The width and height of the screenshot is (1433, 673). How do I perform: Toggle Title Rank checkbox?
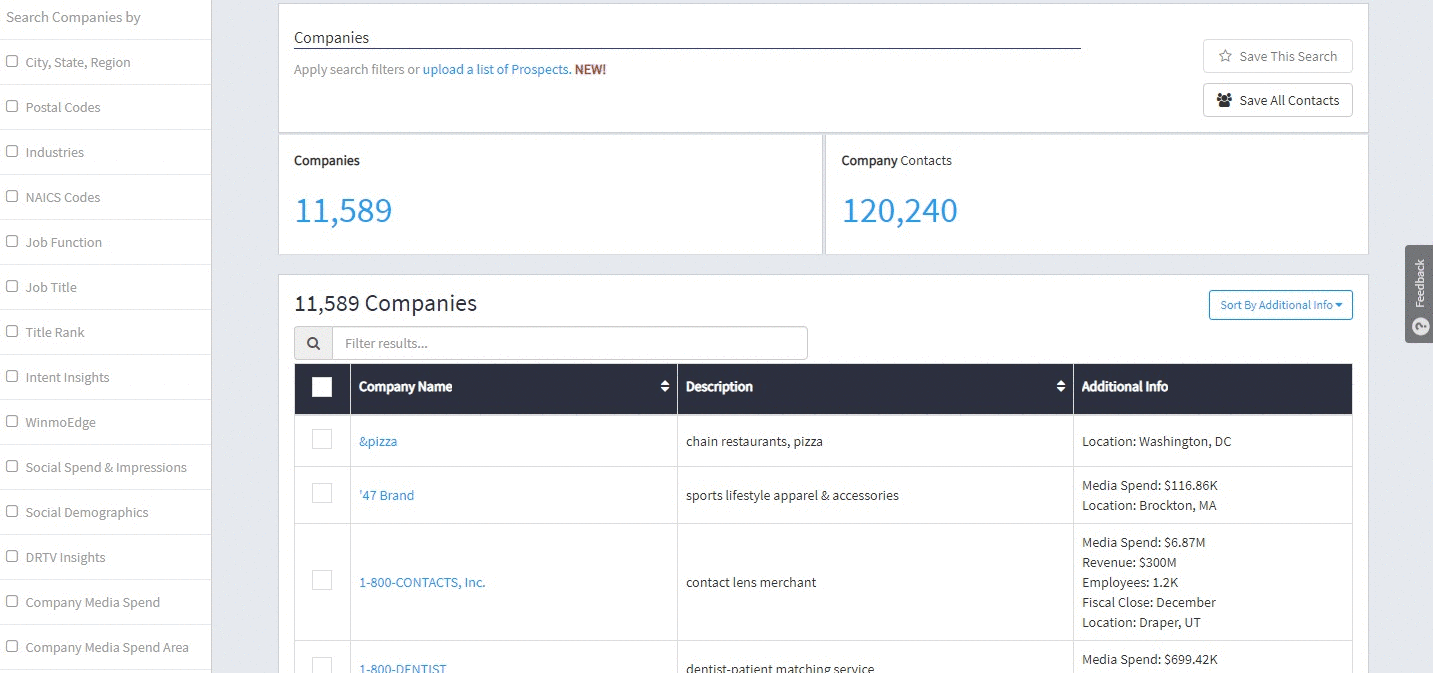[12, 331]
